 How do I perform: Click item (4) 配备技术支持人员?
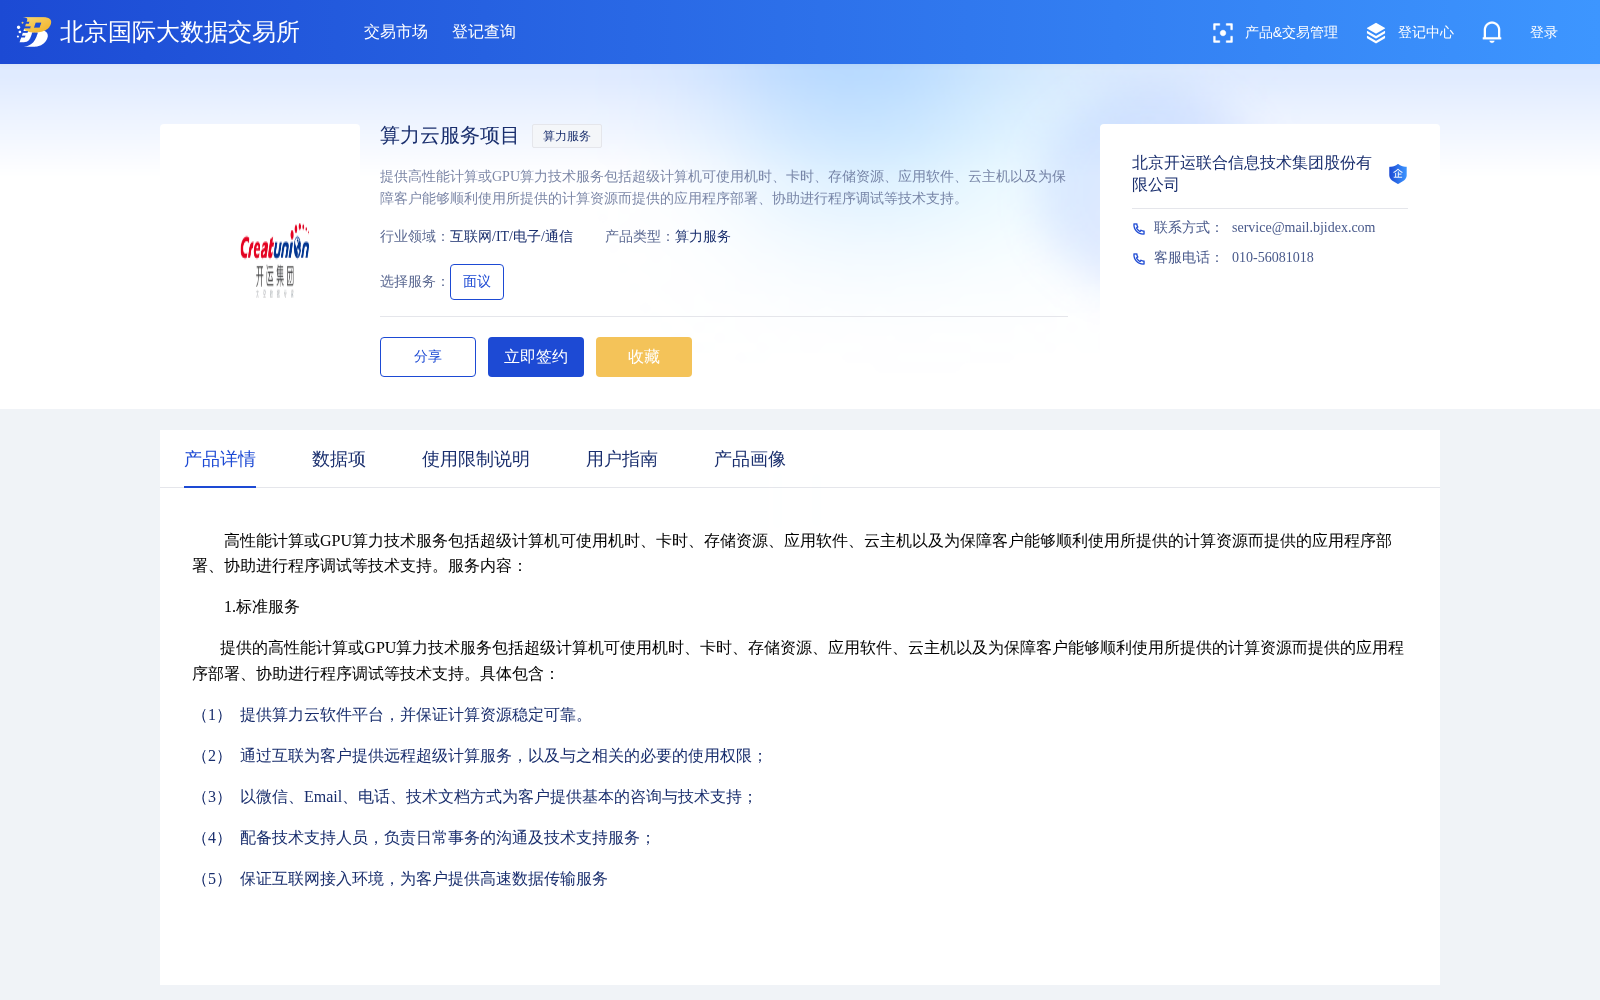coord(424,838)
